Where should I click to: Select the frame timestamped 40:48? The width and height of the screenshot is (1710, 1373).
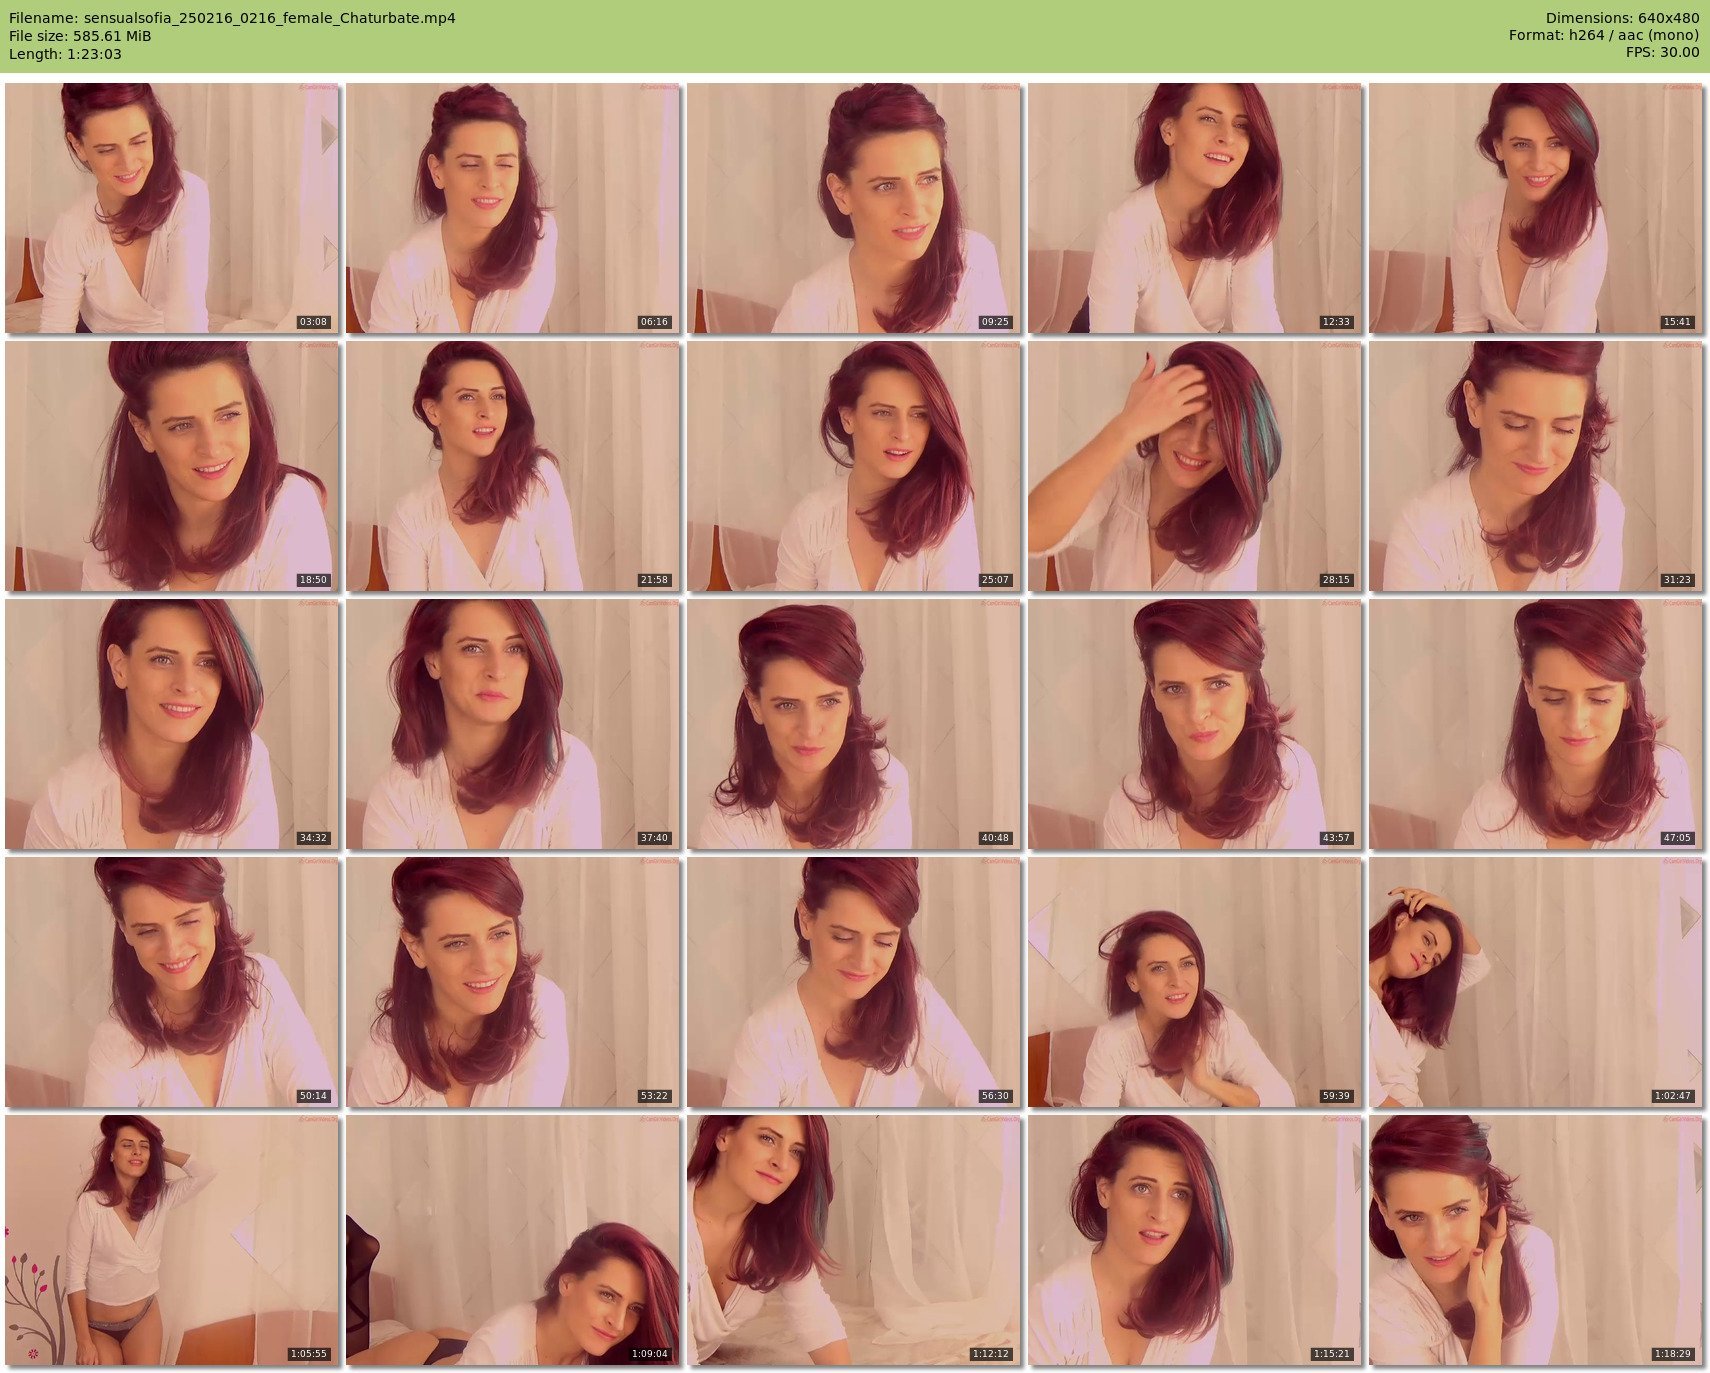[854, 724]
